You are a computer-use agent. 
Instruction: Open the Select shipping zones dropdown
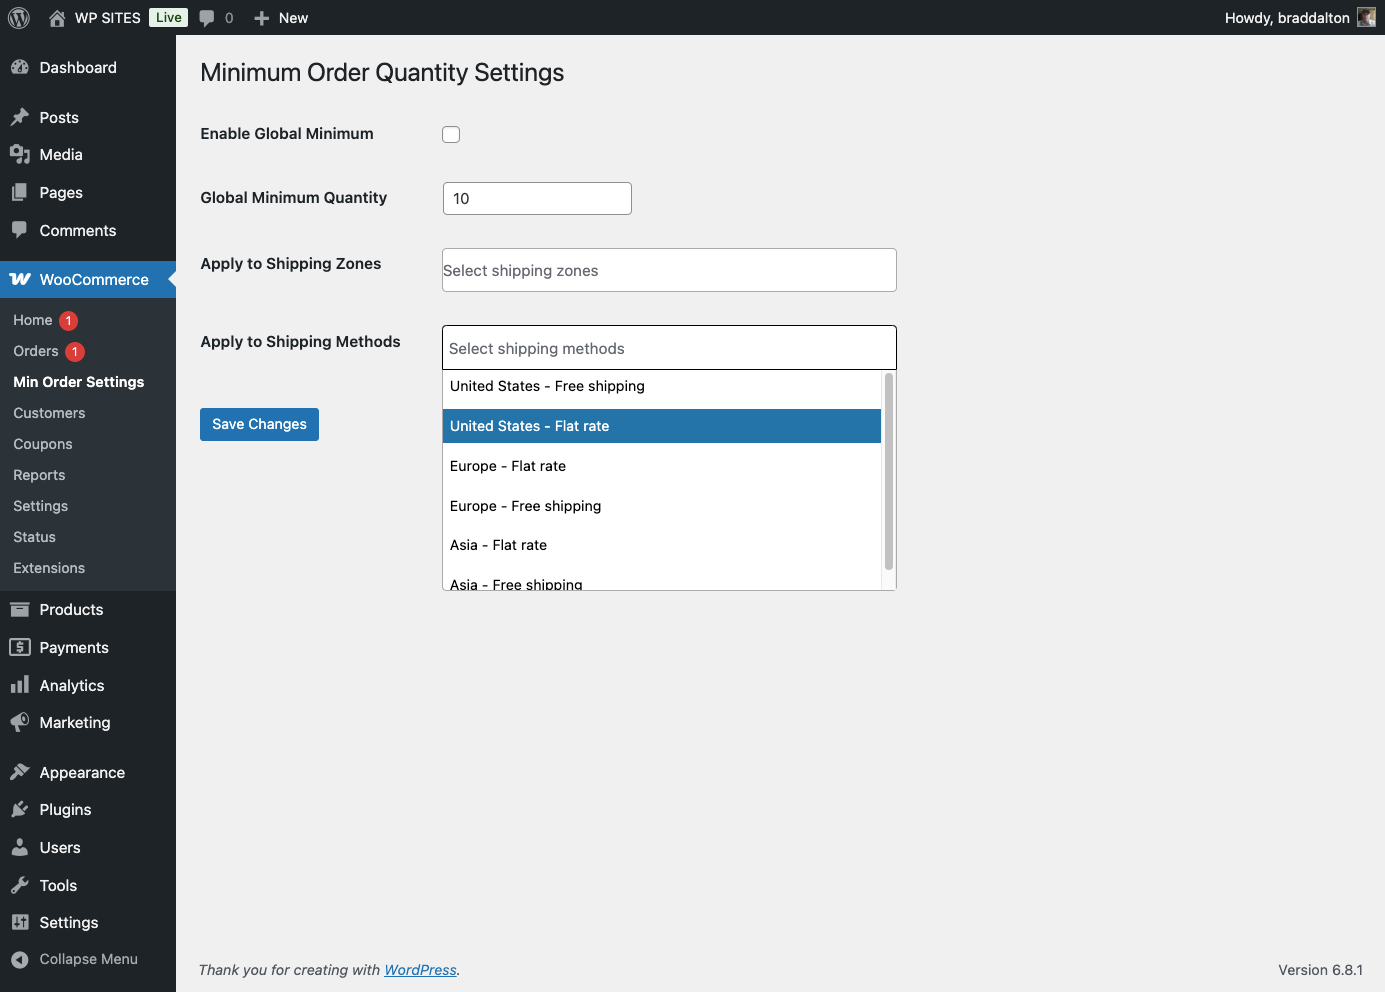(669, 271)
